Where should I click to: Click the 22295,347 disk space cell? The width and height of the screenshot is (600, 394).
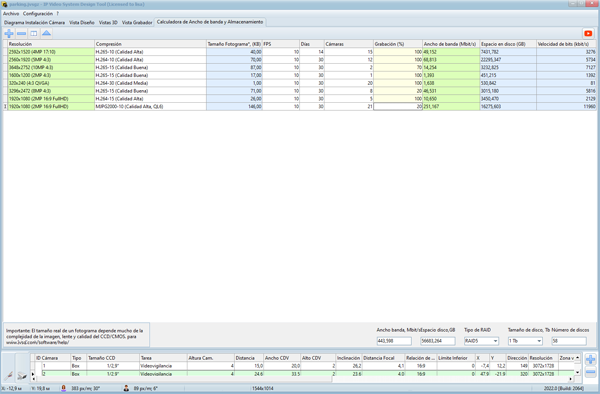[x=508, y=60]
